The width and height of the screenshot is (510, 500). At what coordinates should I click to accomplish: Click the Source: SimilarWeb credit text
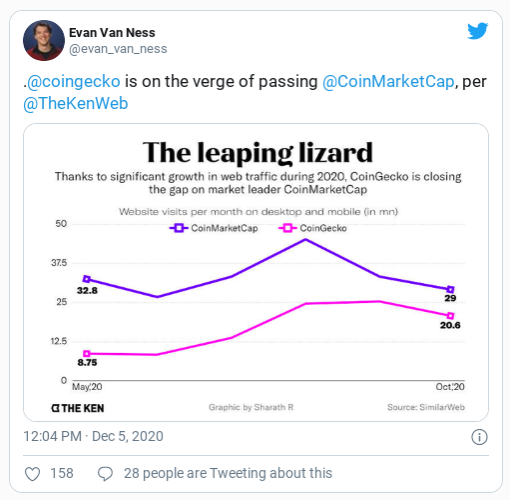[x=426, y=407]
